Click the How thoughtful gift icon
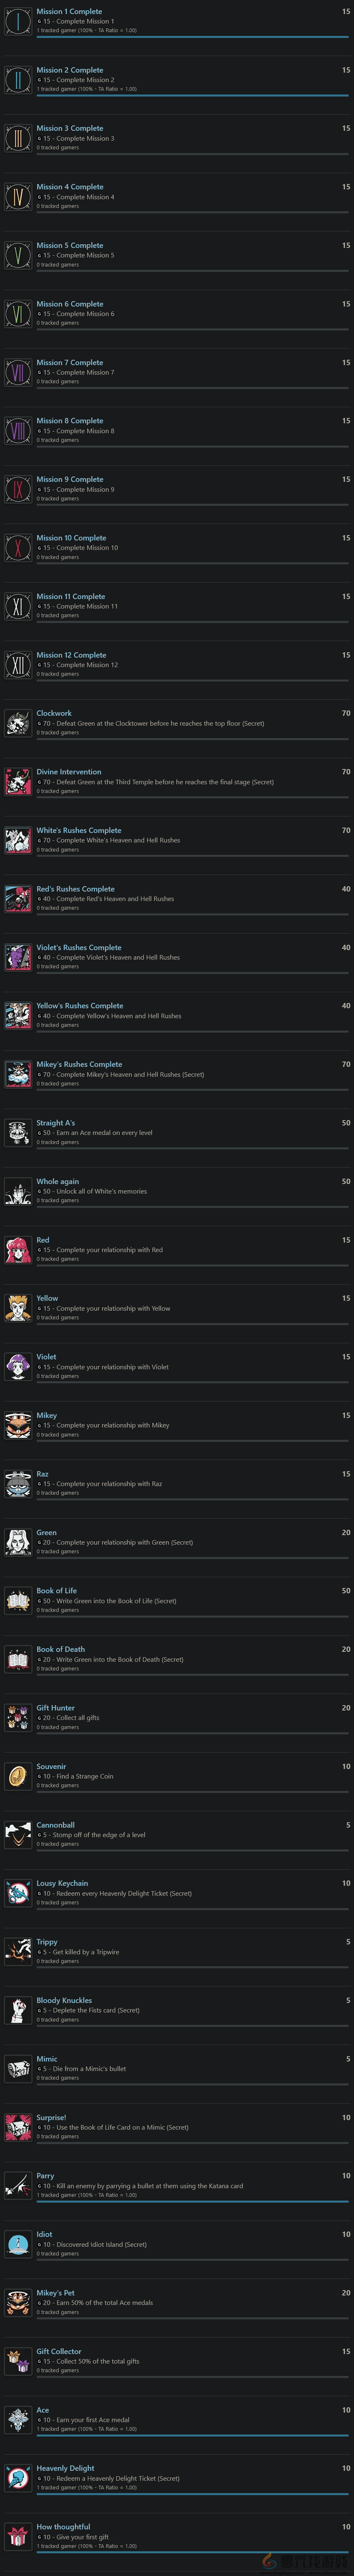Viewport: 354px width, 2576px height. point(18,2536)
